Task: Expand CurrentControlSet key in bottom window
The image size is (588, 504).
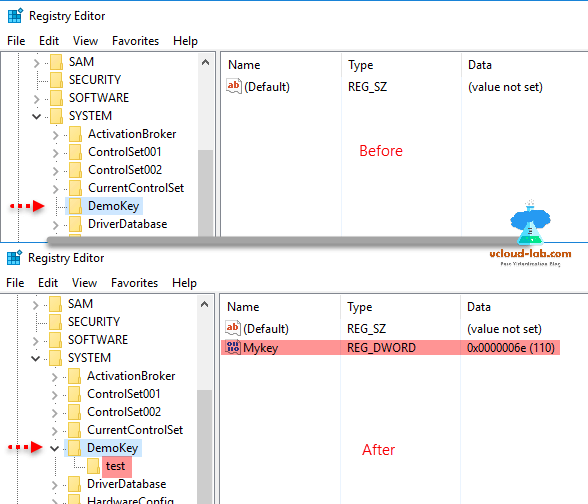Action: pos(54,430)
